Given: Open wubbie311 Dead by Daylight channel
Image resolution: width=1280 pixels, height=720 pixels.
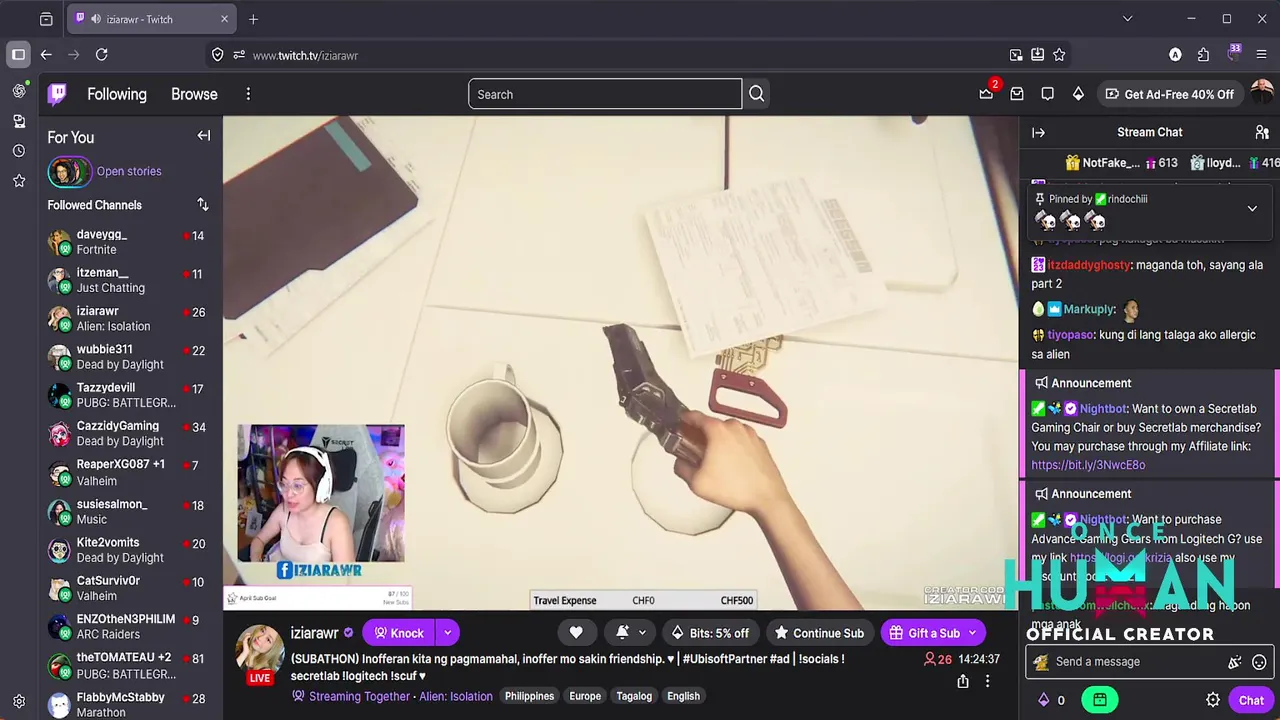Looking at the screenshot, I should (x=128, y=357).
